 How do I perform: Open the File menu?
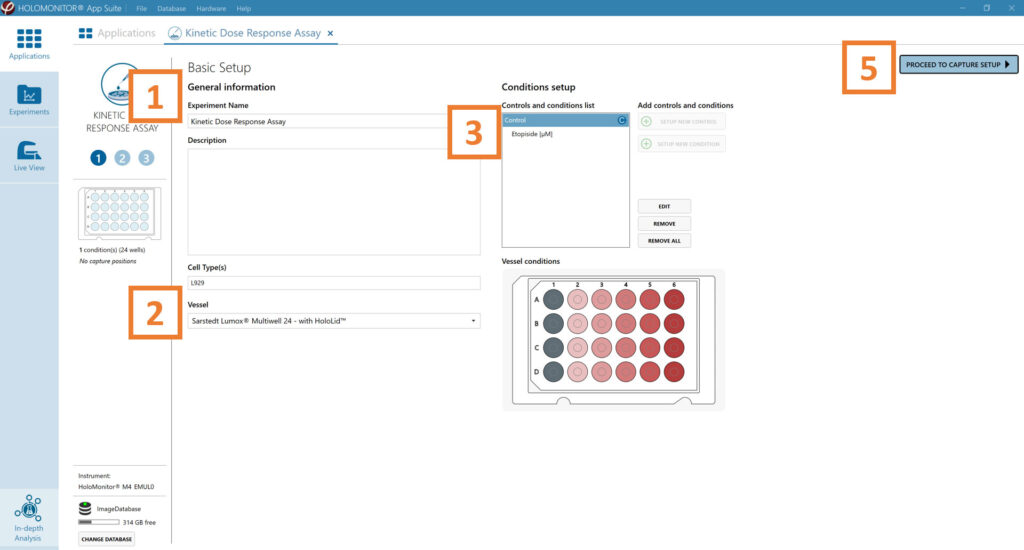tap(142, 8)
